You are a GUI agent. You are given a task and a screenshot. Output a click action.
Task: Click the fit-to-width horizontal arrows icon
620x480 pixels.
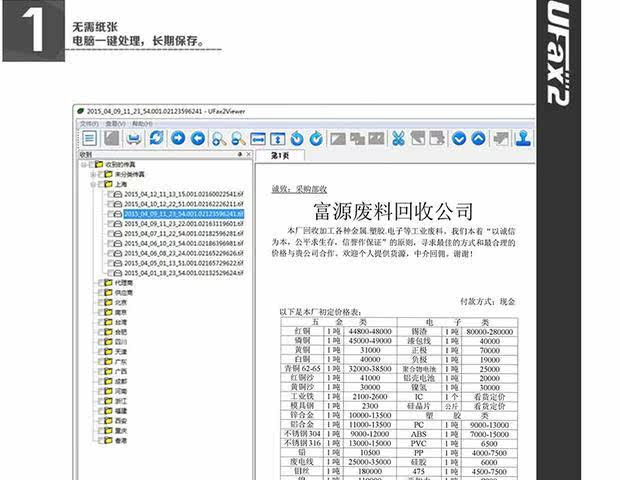[258, 139]
